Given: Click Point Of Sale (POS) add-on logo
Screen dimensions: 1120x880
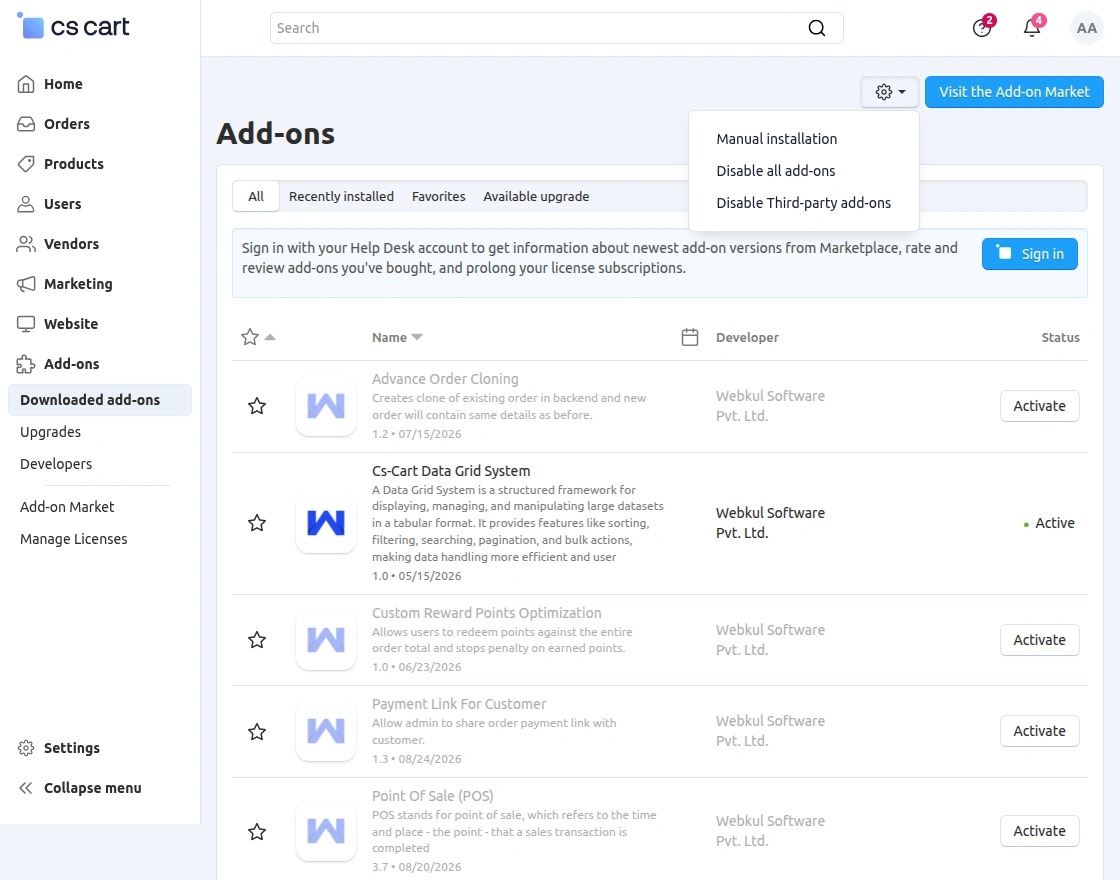Looking at the screenshot, I should coord(326,831).
